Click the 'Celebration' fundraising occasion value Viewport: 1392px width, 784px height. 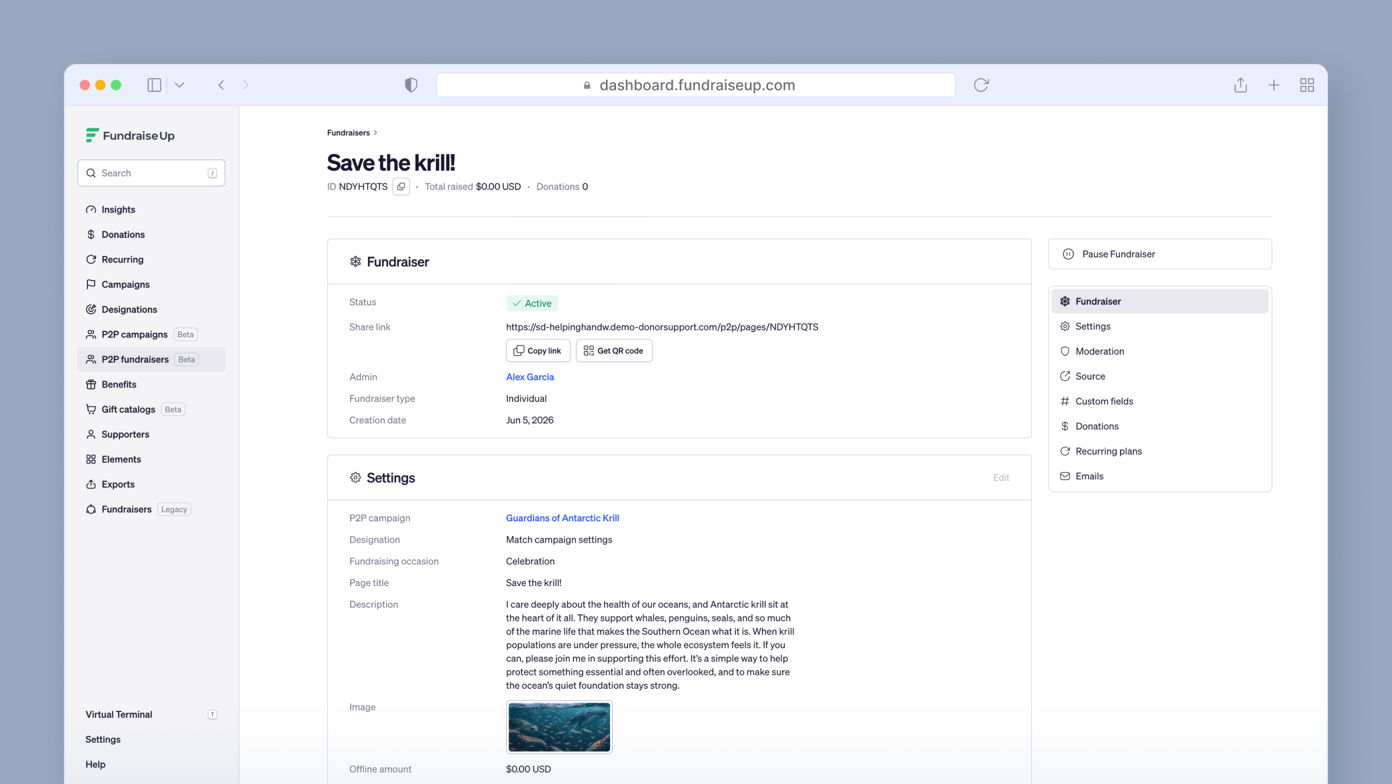530,561
